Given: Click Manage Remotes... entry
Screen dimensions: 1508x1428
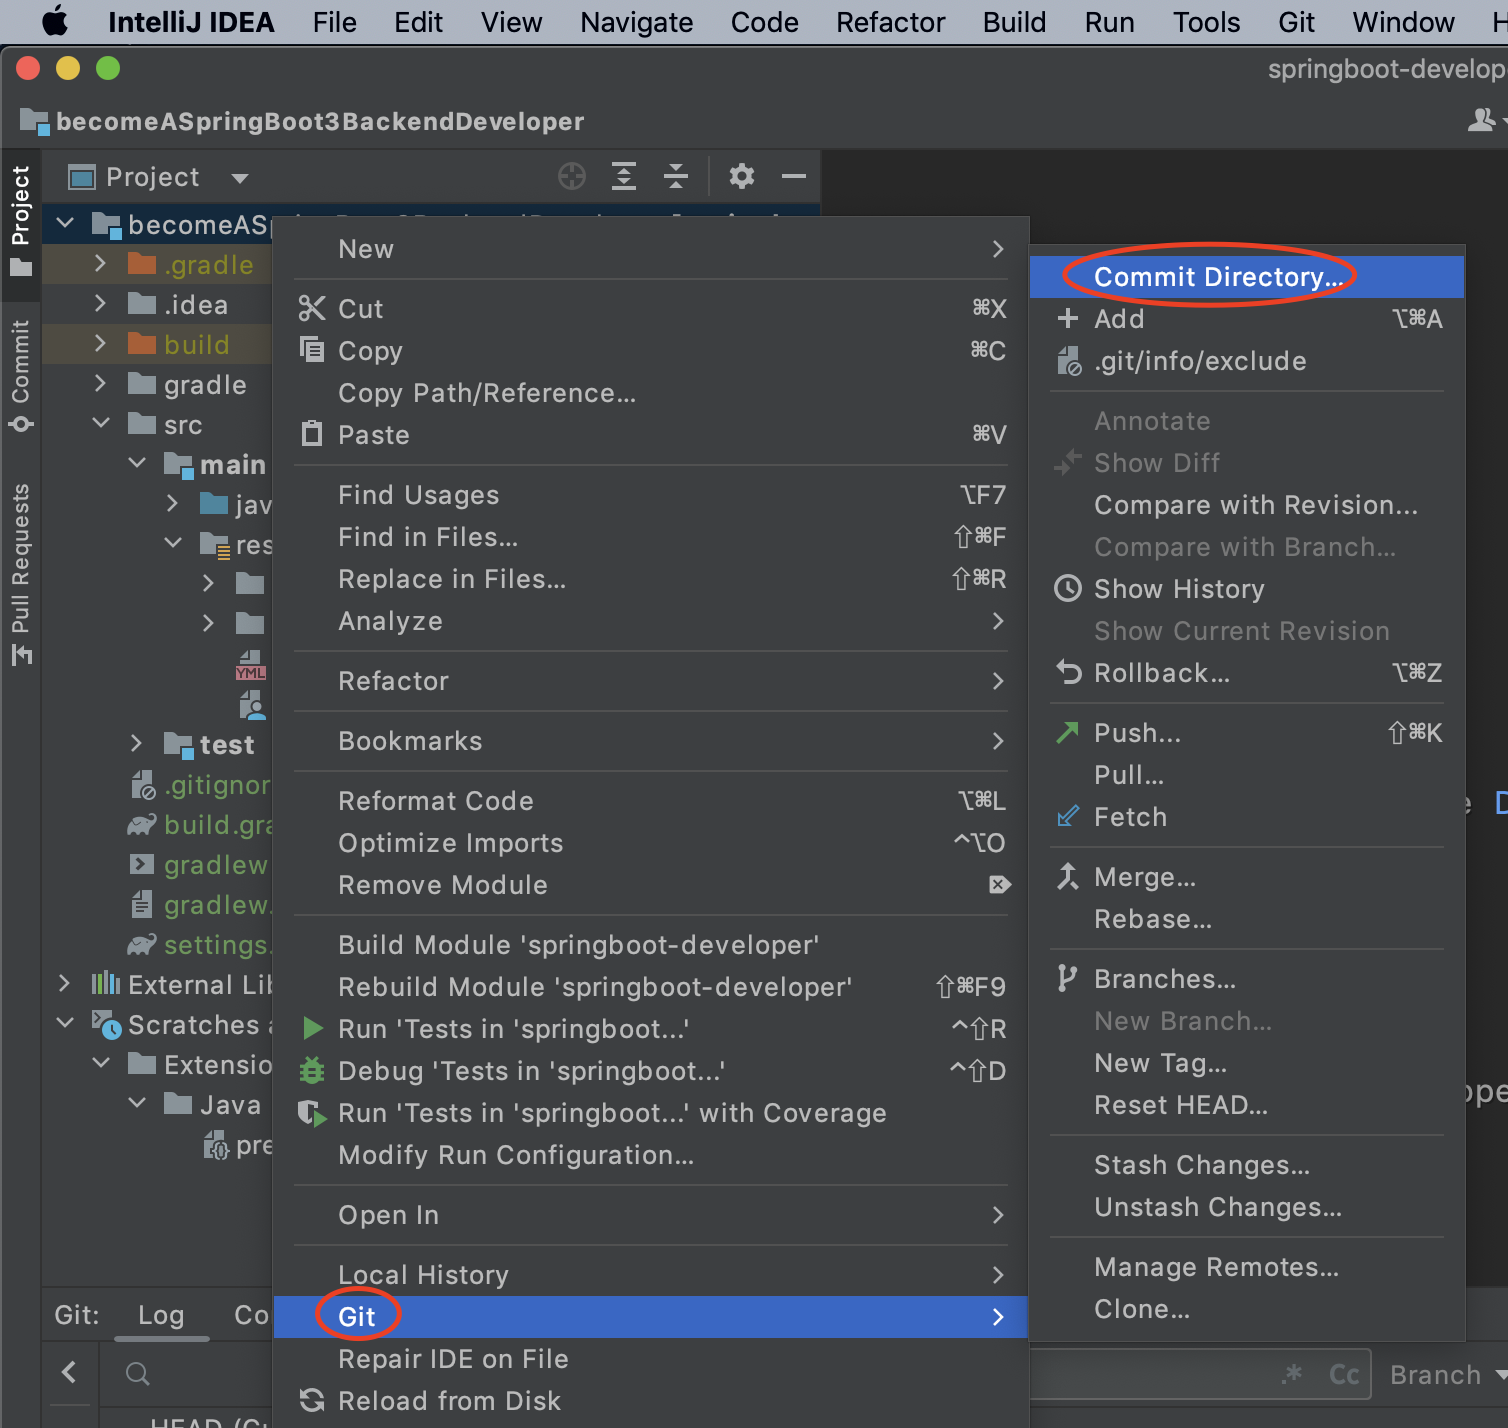Looking at the screenshot, I should click(x=1247, y=1267).
